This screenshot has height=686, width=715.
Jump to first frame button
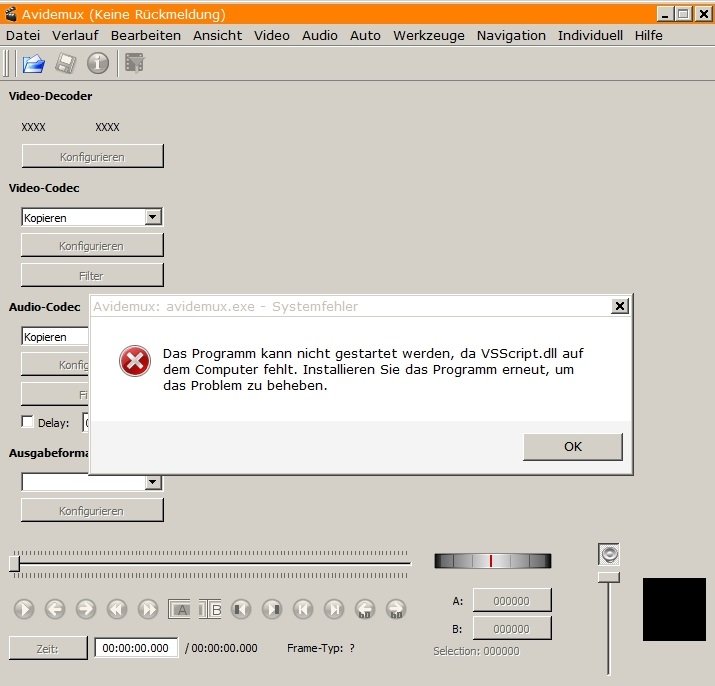pos(303,609)
